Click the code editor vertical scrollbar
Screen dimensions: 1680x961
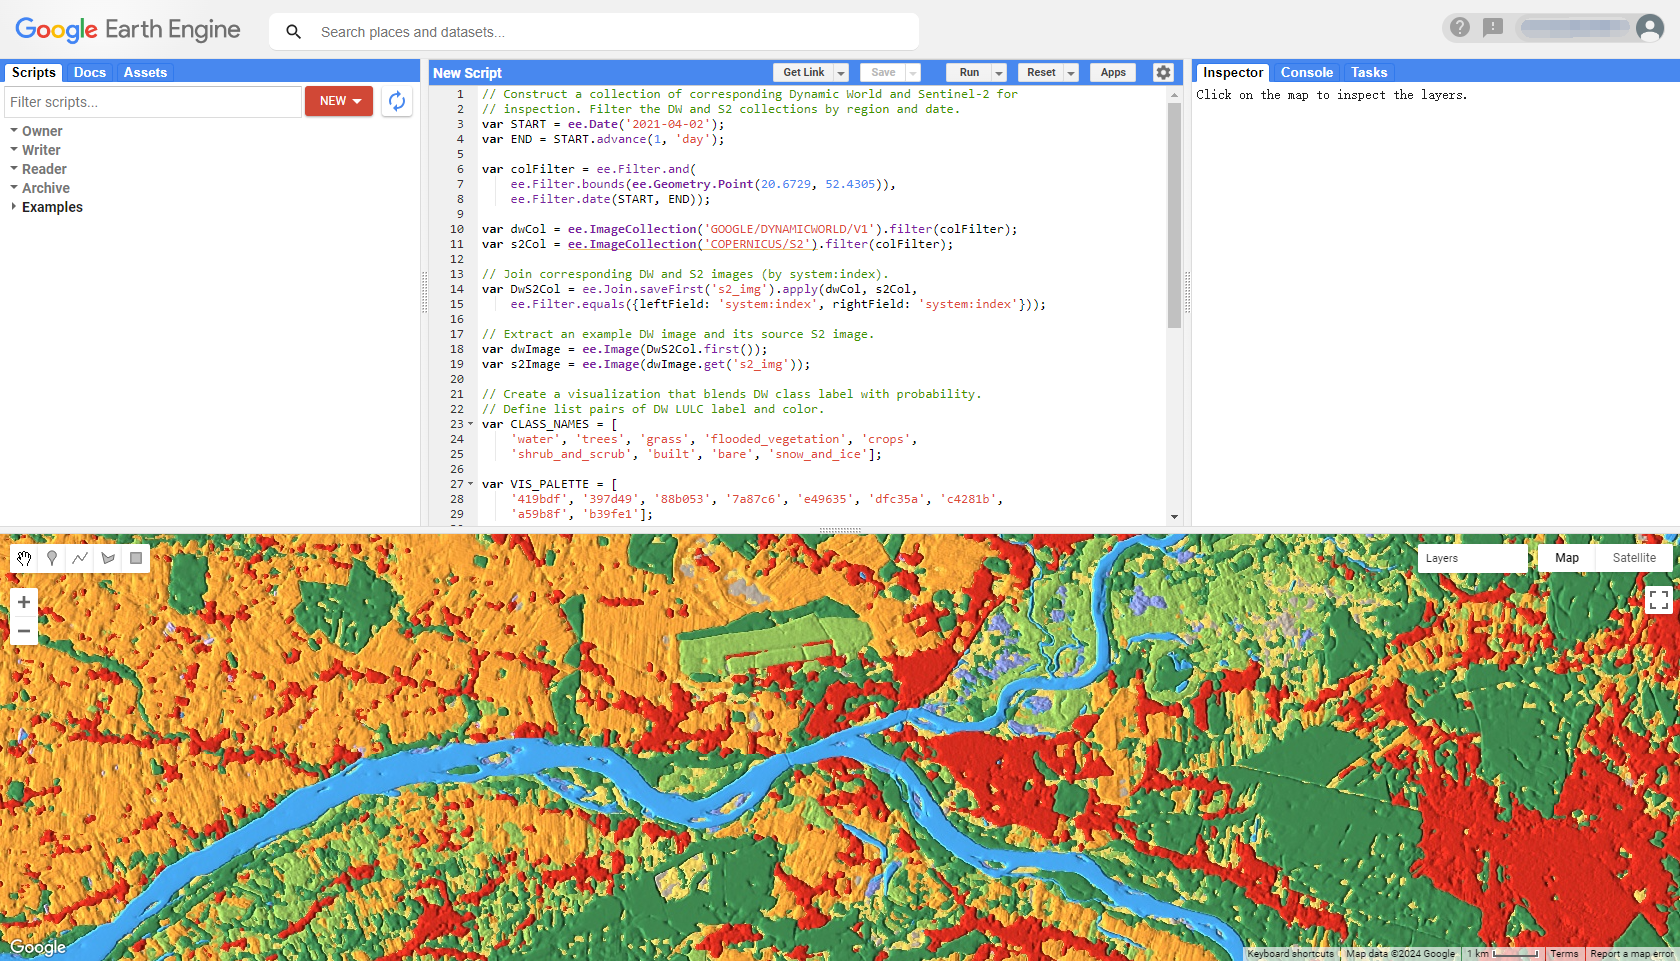point(1174,215)
